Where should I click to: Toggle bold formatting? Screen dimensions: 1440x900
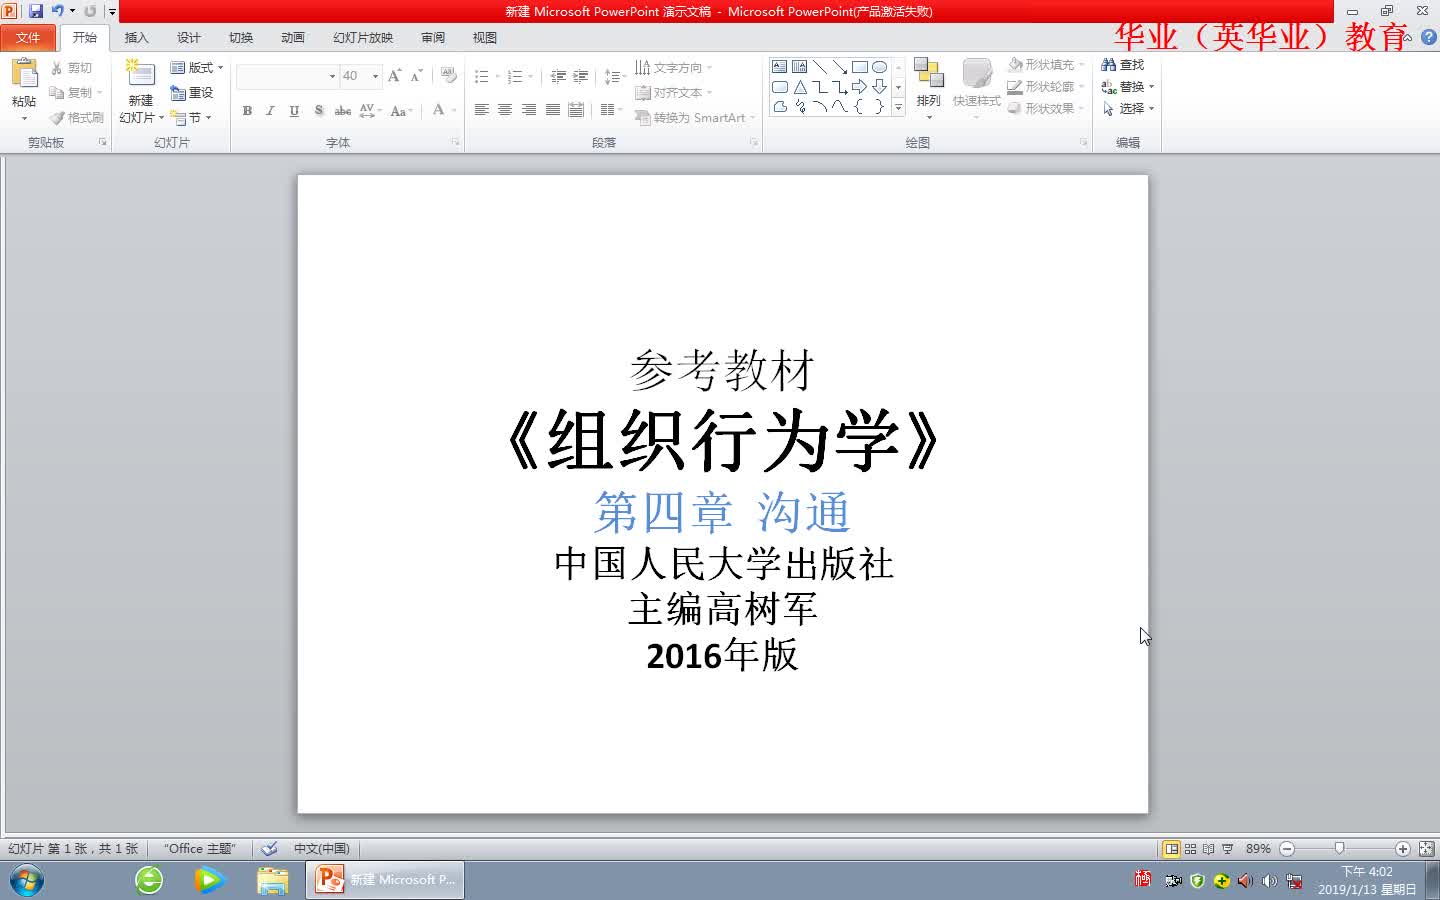(x=247, y=111)
